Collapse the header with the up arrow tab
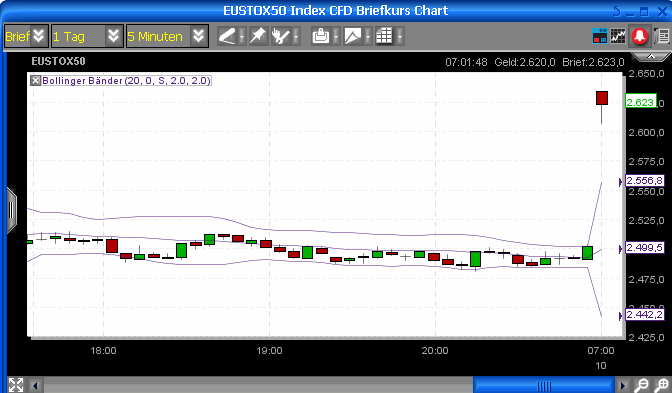The height and width of the screenshot is (393, 672). 651,57
